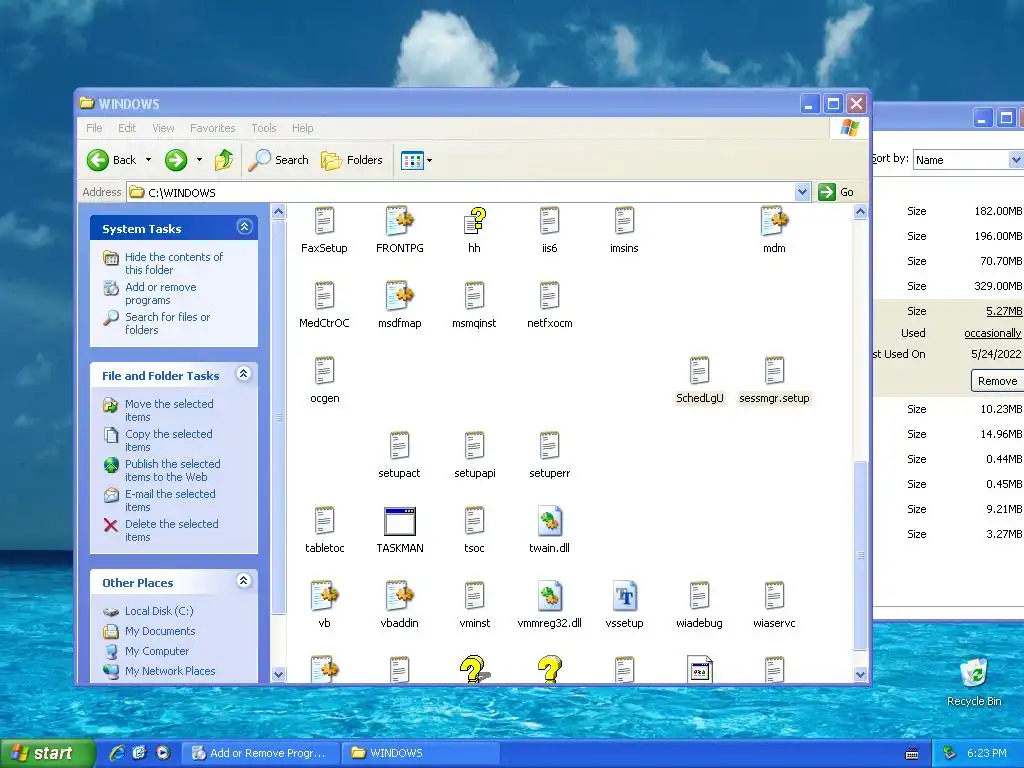This screenshot has height=768, width=1024.
Task: Switch to Add or Remove Programs taskbar button
Action: pos(260,753)
